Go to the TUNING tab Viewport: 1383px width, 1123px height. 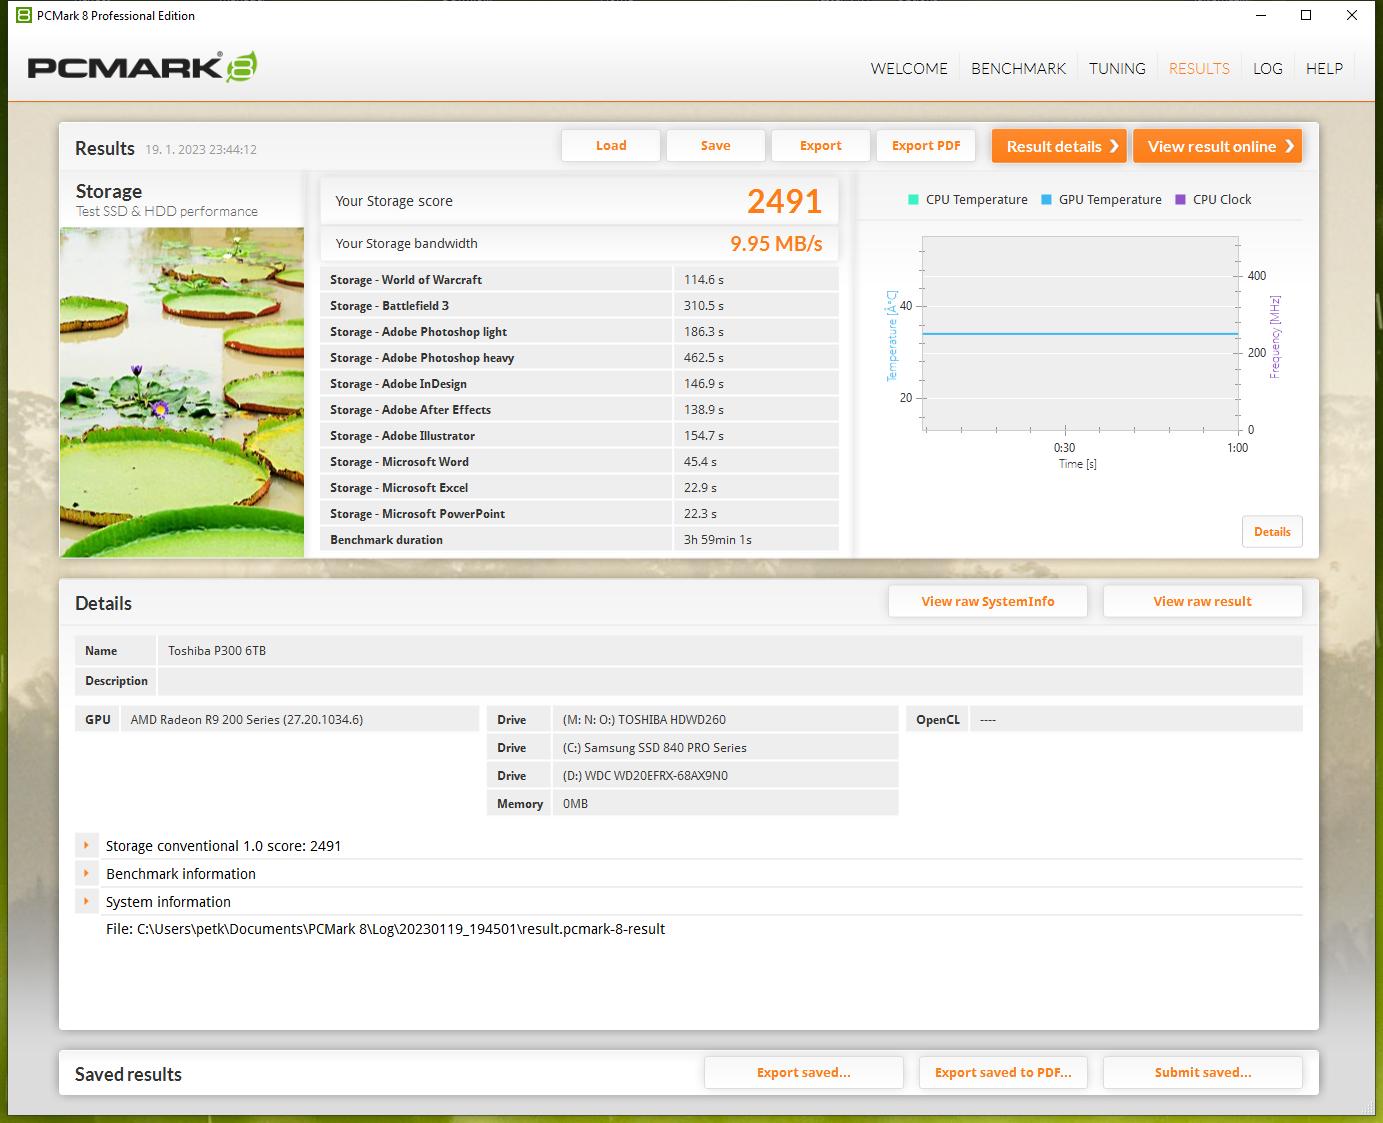click(x=1117, y=68)
